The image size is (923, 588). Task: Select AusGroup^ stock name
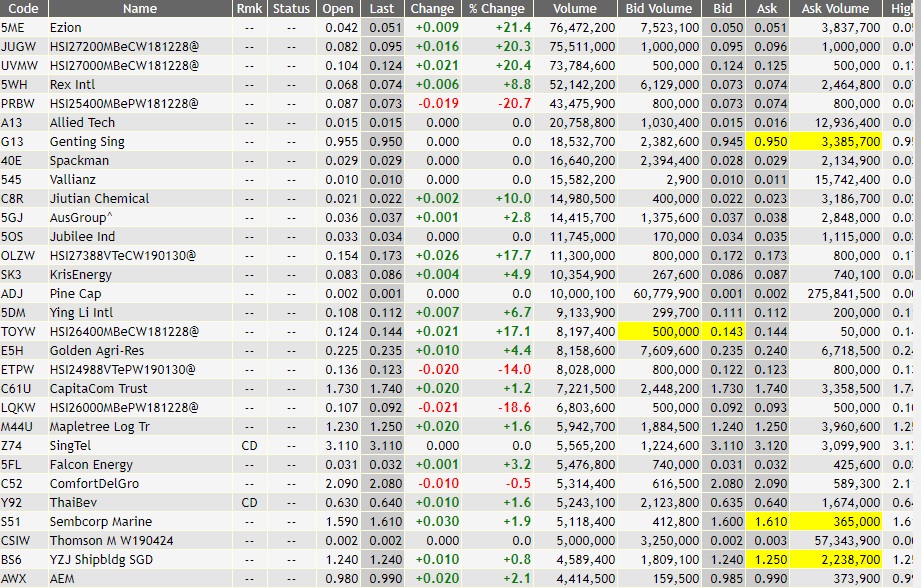(x=81, y=218)
